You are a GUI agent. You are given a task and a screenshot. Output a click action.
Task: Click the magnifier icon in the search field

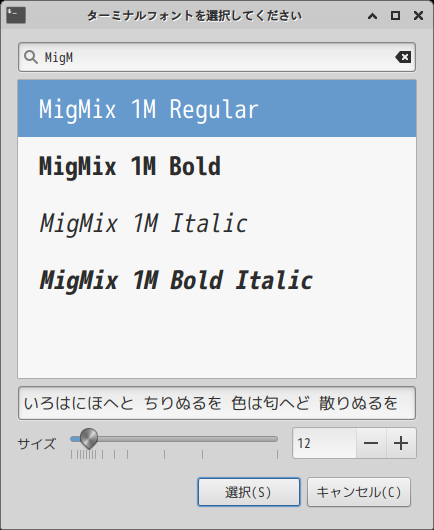31,57
